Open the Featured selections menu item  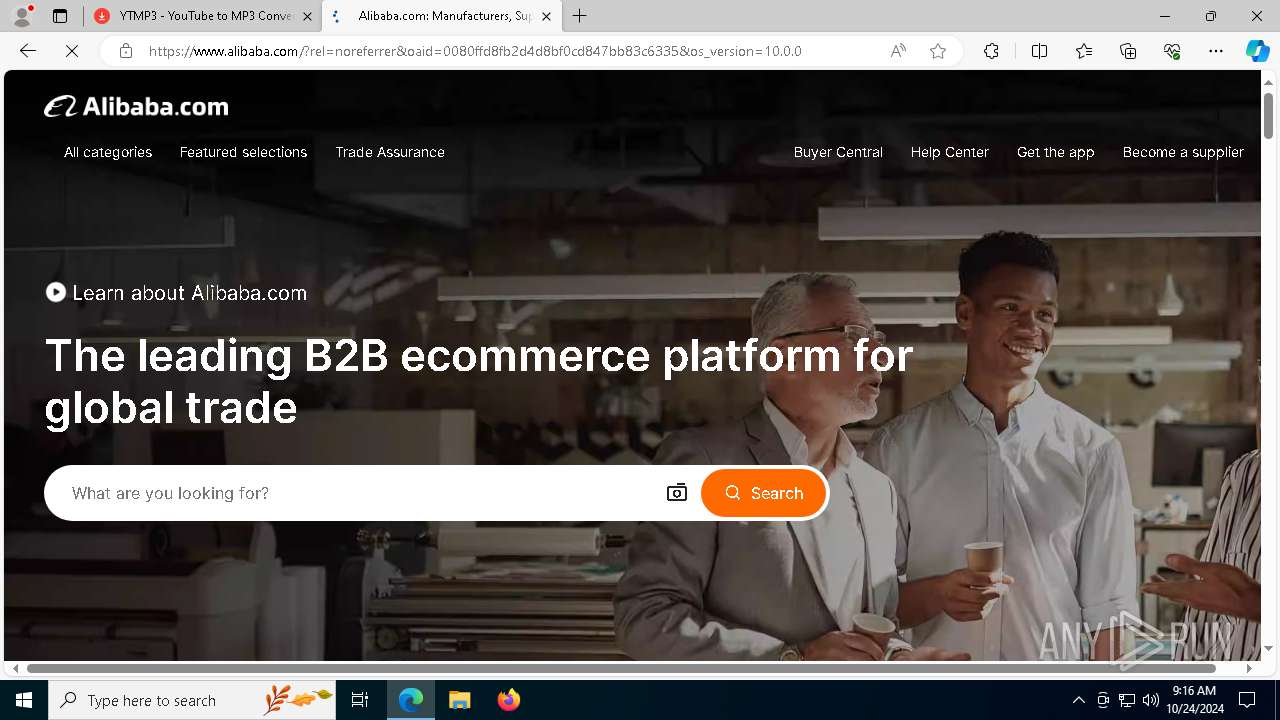tap(243, 152)
